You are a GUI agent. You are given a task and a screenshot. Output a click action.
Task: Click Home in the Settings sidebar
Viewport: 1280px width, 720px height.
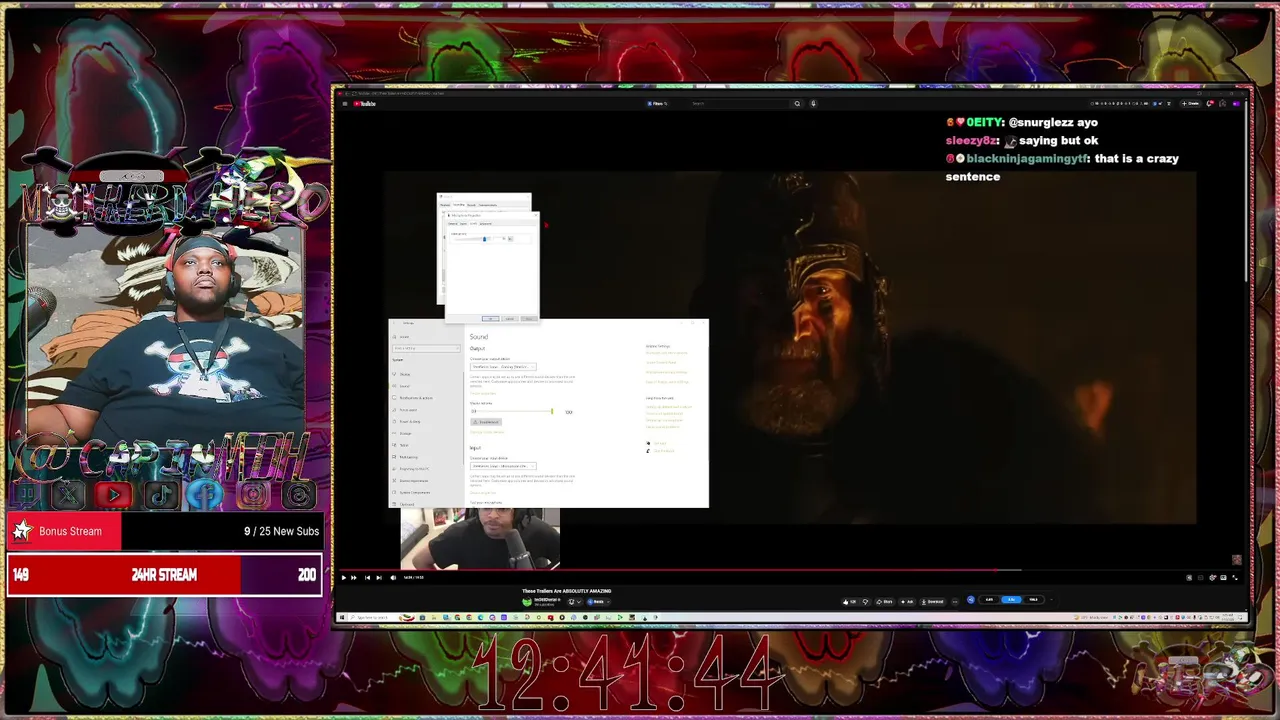[x=404, y=337]
